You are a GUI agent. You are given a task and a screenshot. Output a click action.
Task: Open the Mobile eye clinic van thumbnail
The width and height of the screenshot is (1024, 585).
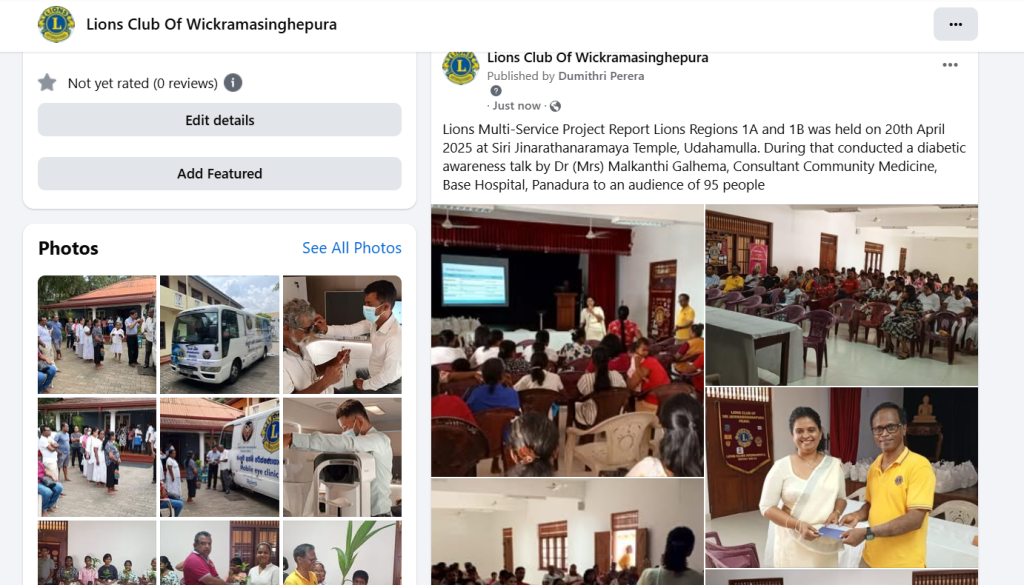pos(219,457)
